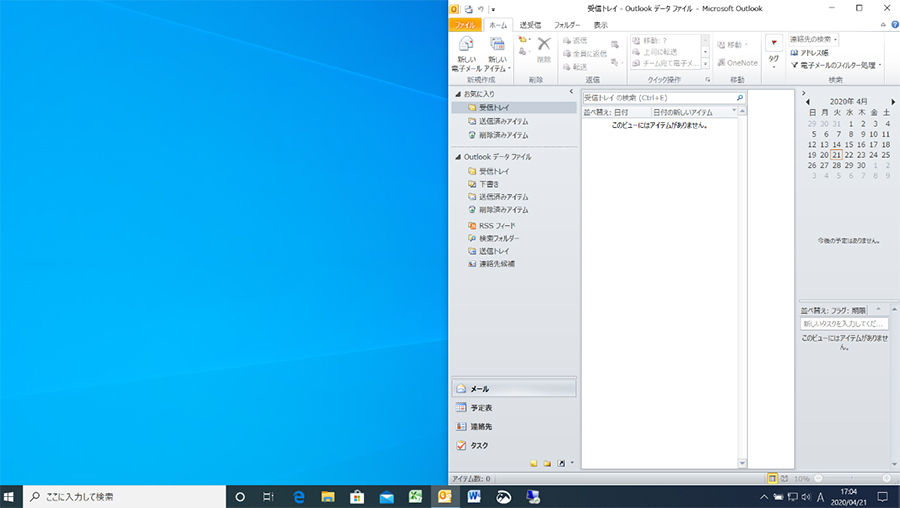Enable Reading view in the status bar
The width and height of the screenshot is (900, 508).
(x=784, y=478)
